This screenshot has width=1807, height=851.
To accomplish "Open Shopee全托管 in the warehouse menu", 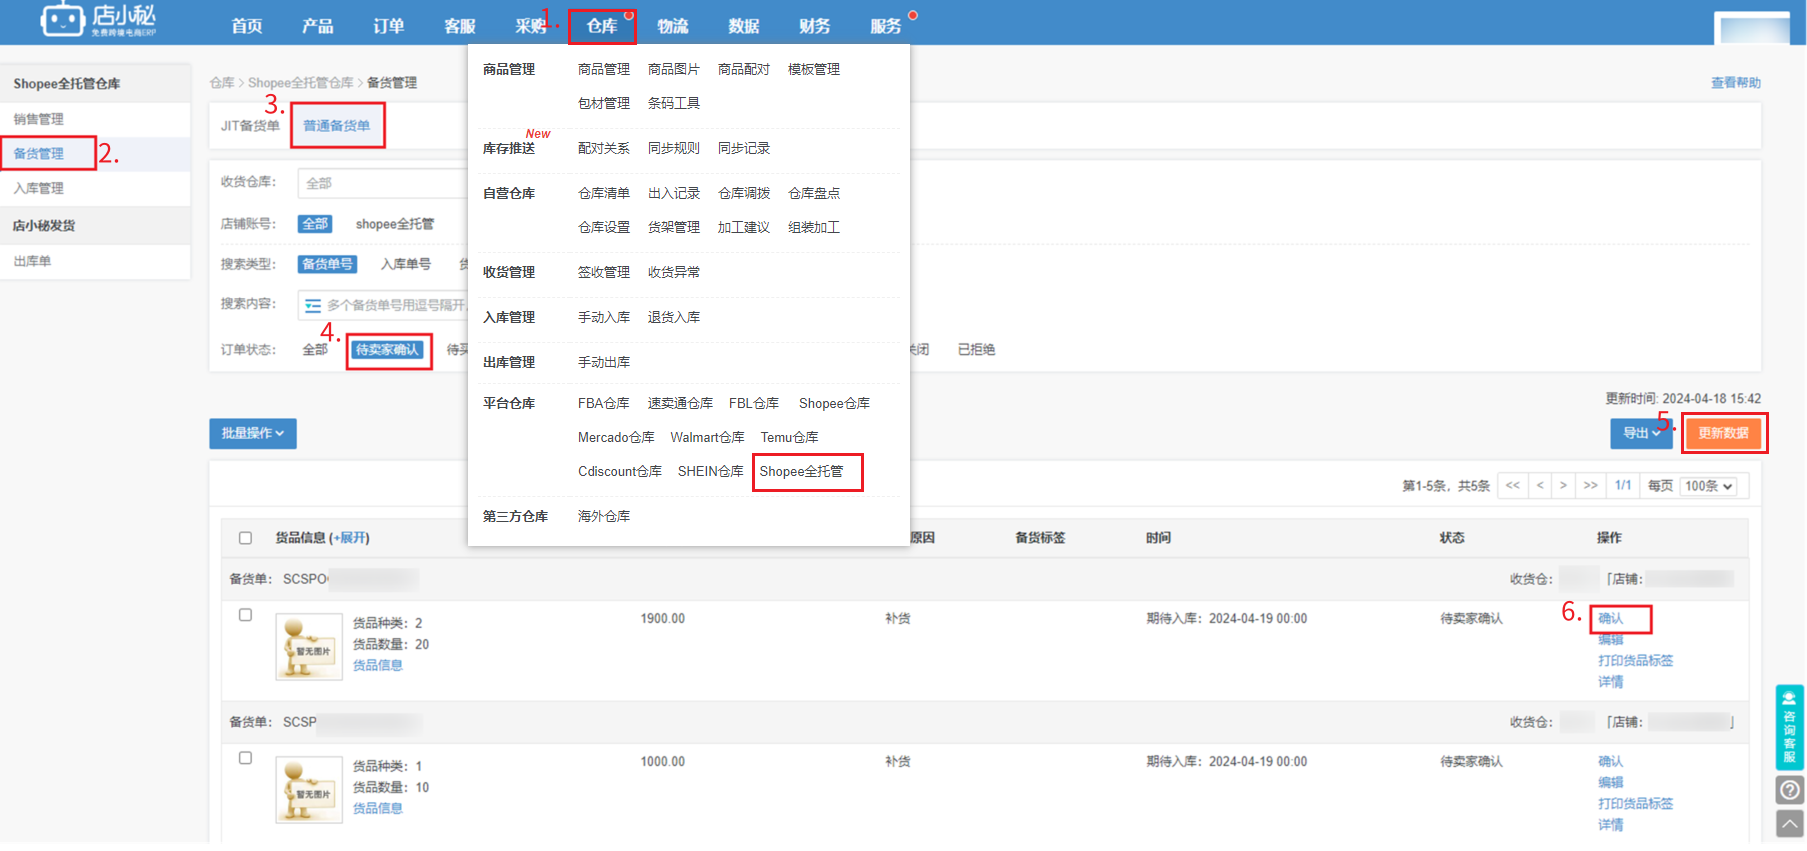I will (802, 471).
